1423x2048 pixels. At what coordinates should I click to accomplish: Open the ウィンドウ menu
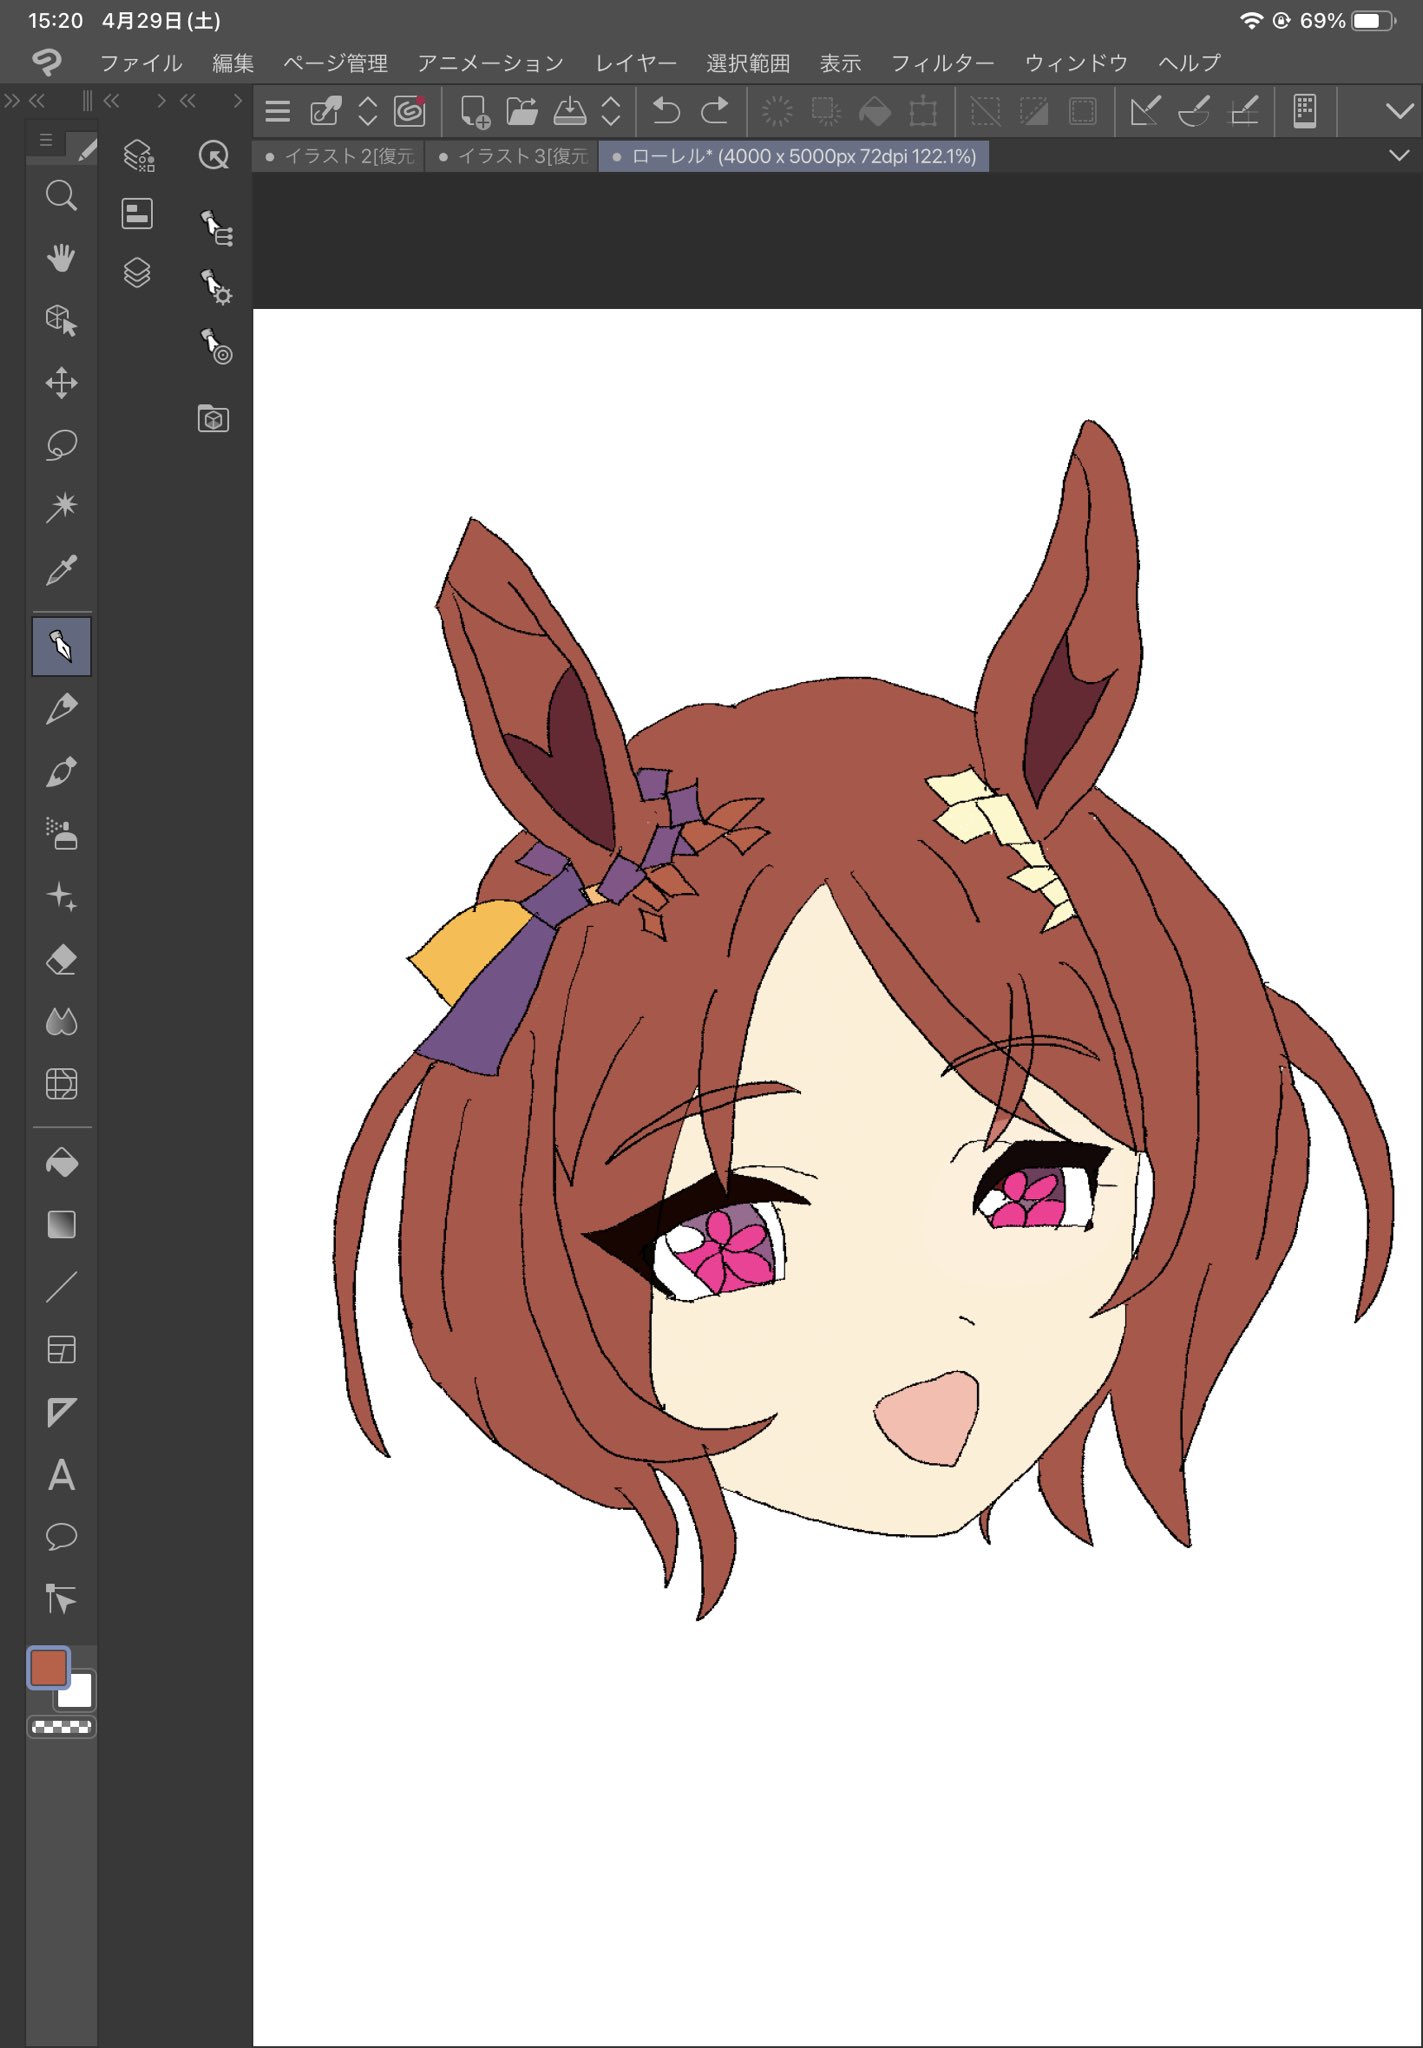point(1076,63)
